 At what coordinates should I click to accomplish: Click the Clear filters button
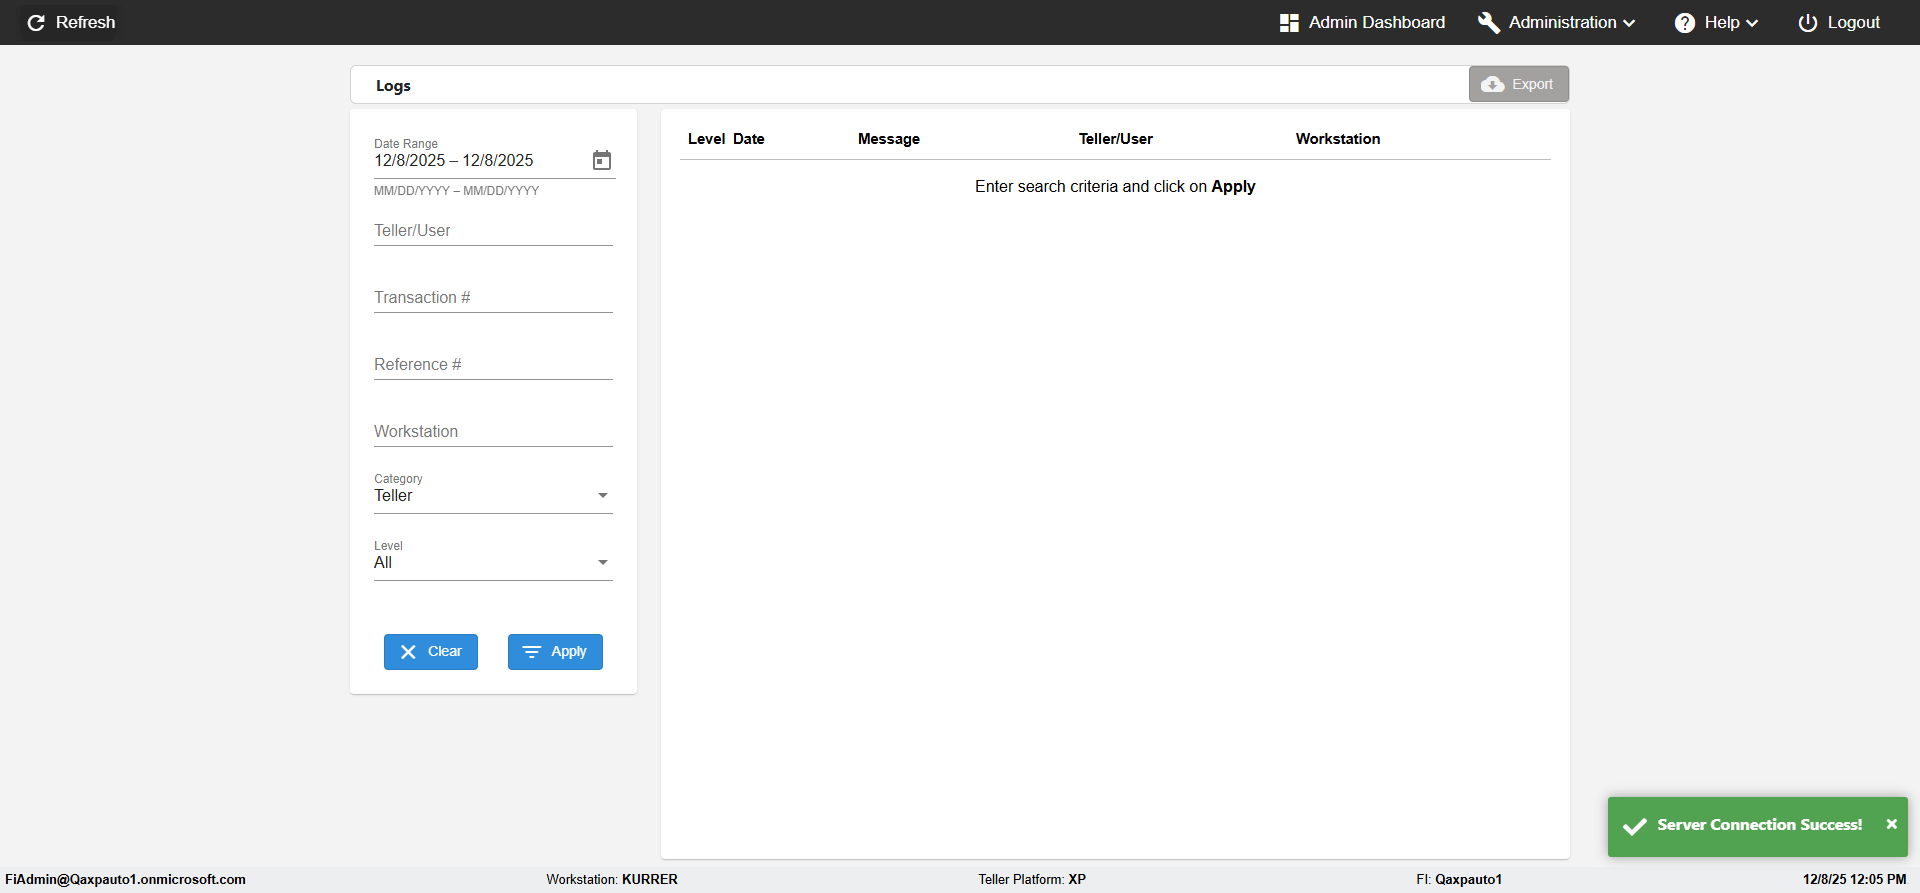(431, 652)
